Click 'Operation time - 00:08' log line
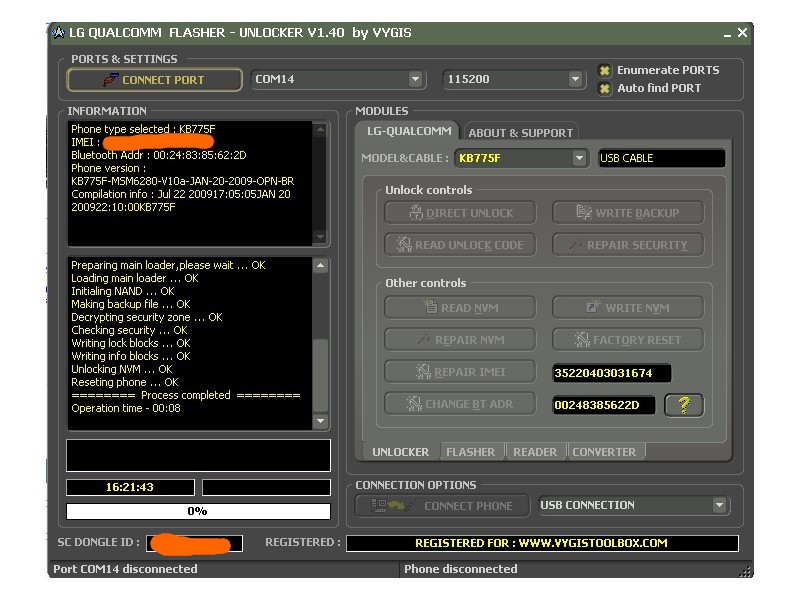The width and height of the screenshot is (800, 600). (126, 408)
